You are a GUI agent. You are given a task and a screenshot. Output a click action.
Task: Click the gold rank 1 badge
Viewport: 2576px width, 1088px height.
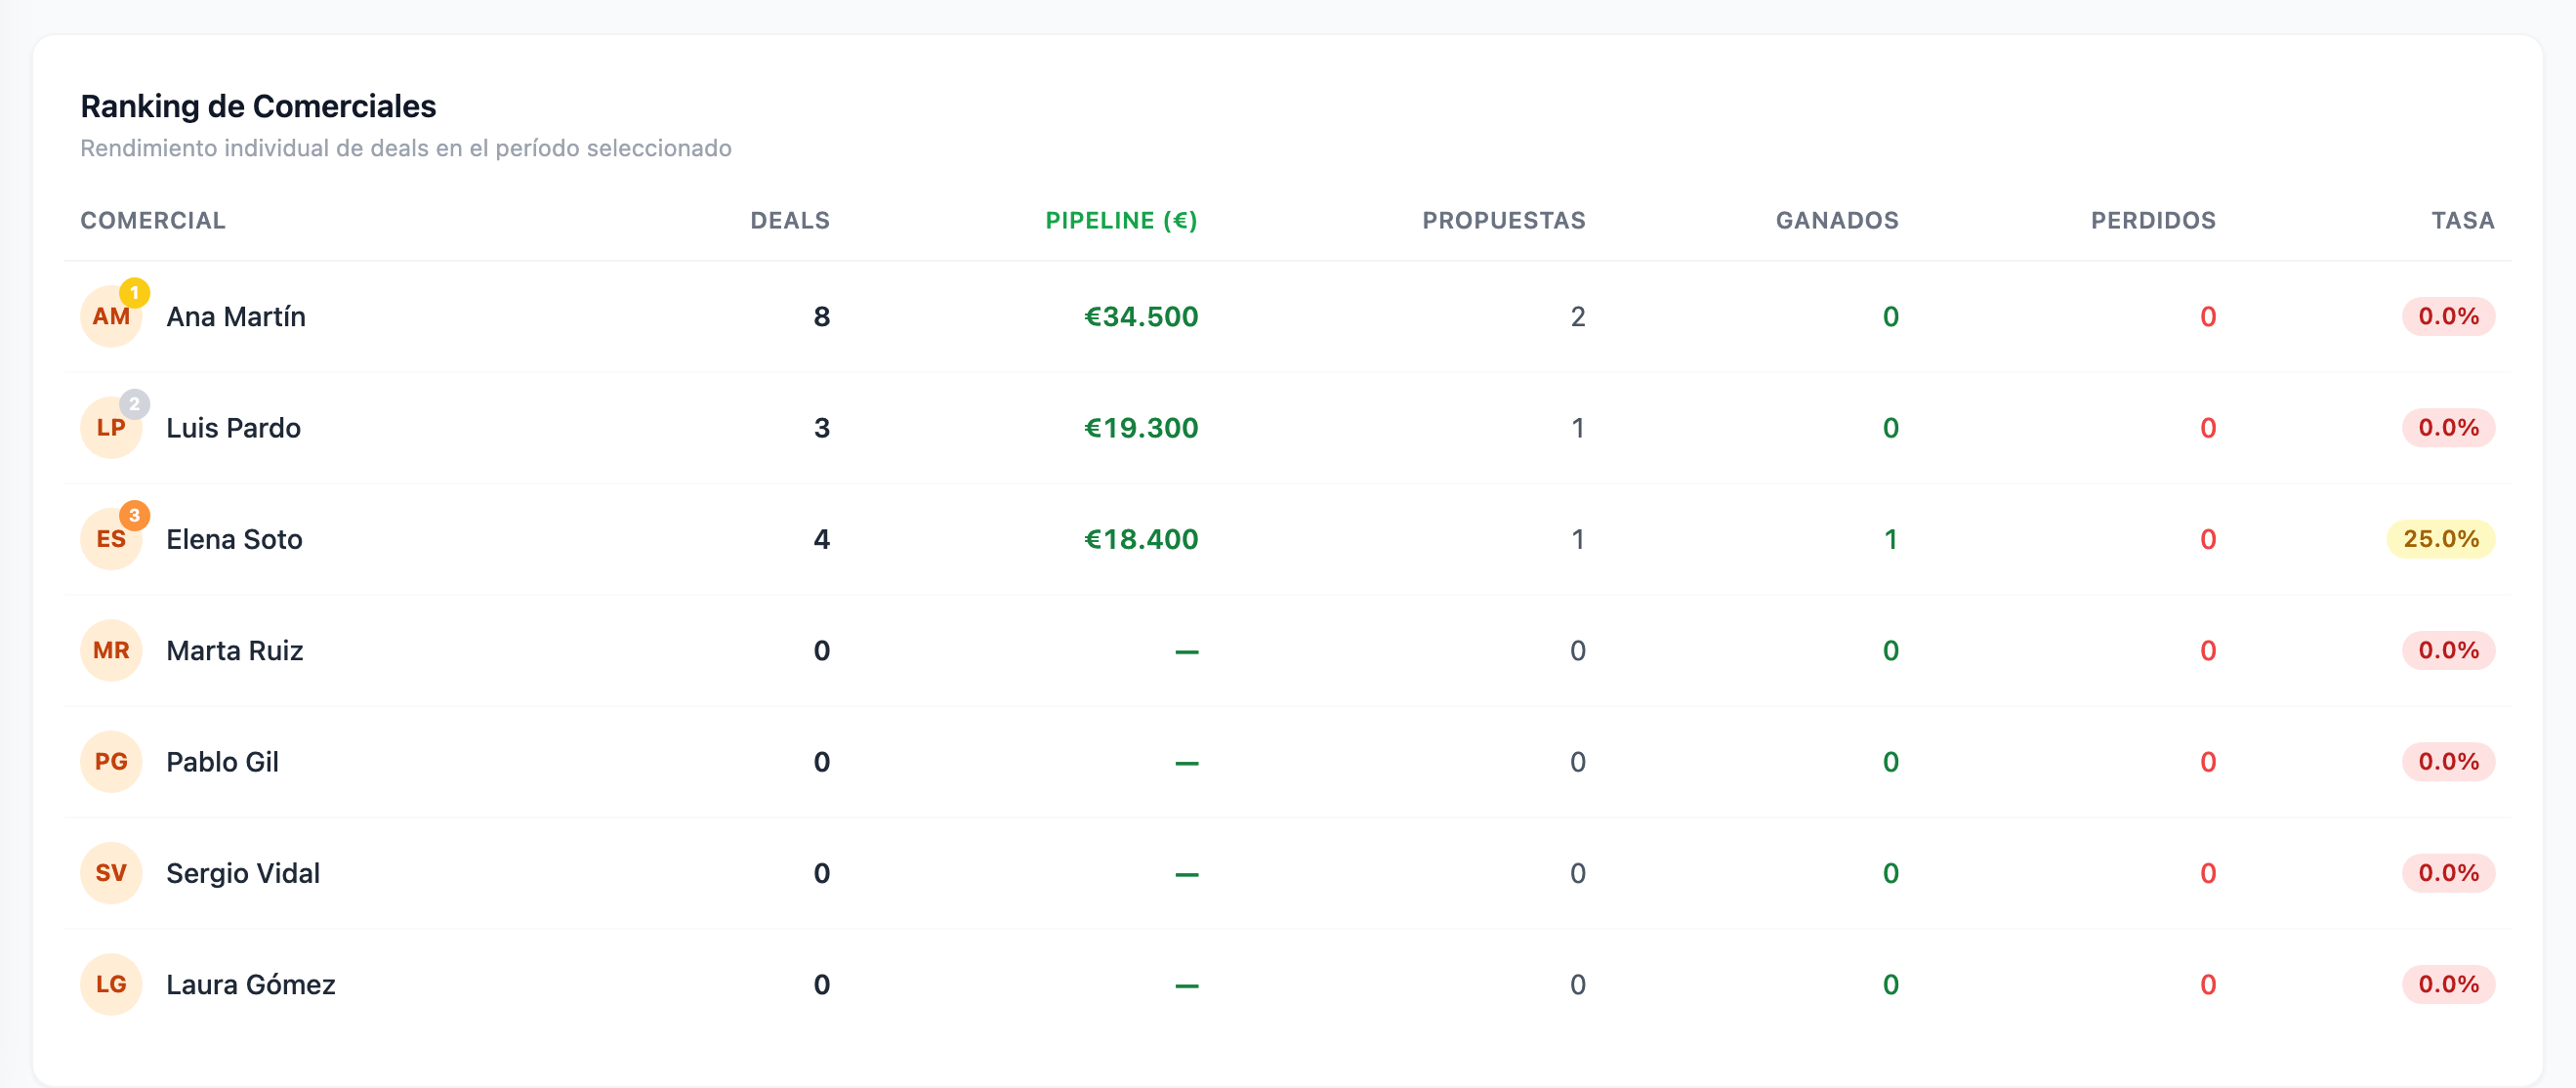tap(135, 293)
